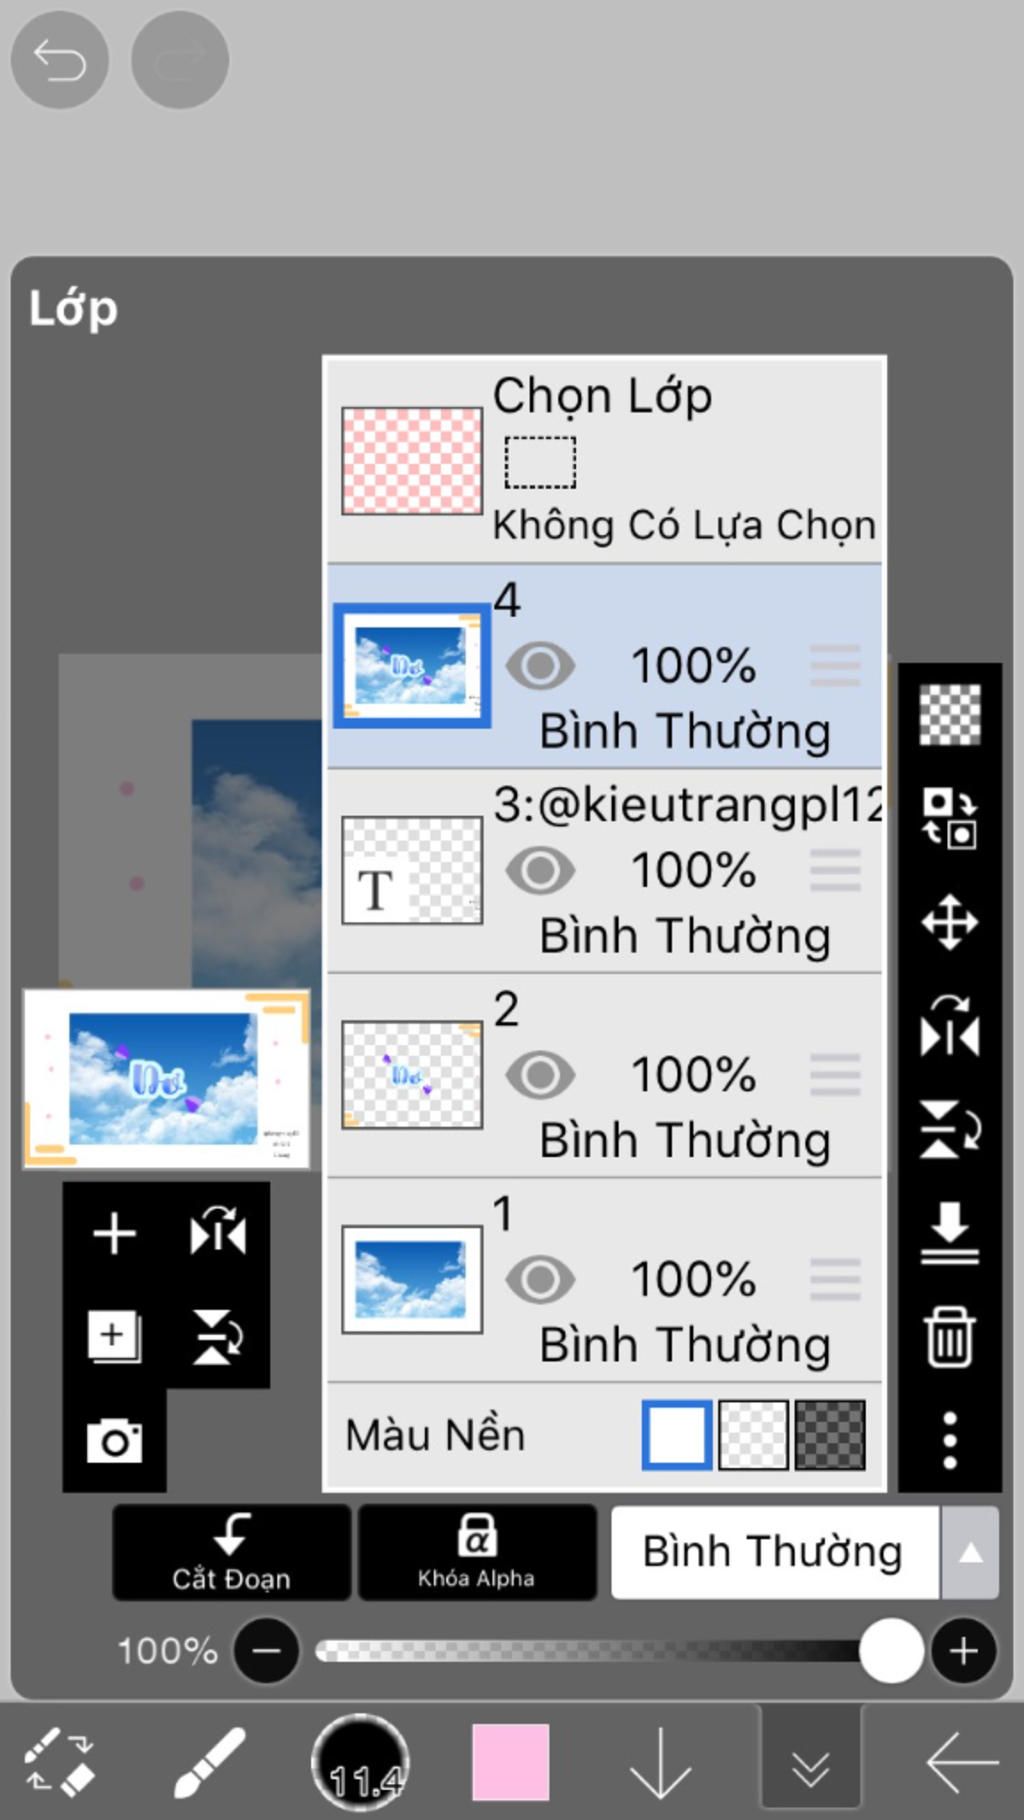Expand the Bình Thường blend mode dropdown

click(969, 1552)
